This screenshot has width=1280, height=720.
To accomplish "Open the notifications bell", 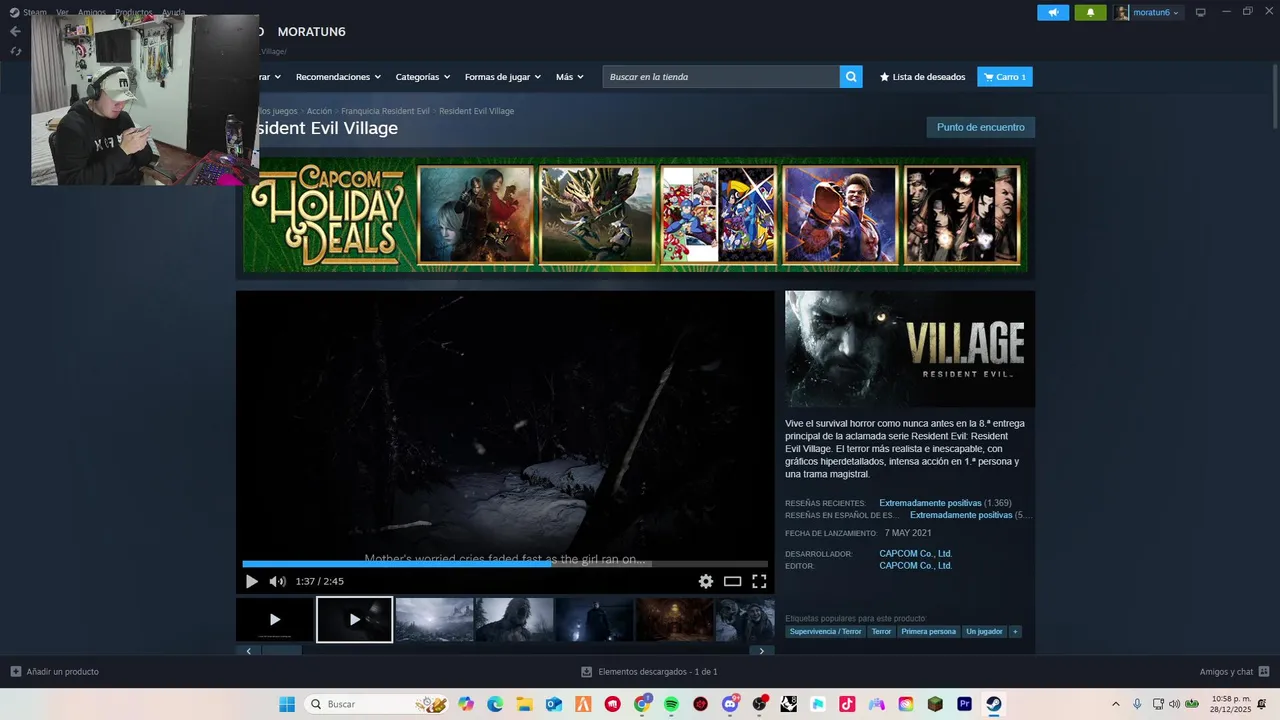I will point(1090,13).
